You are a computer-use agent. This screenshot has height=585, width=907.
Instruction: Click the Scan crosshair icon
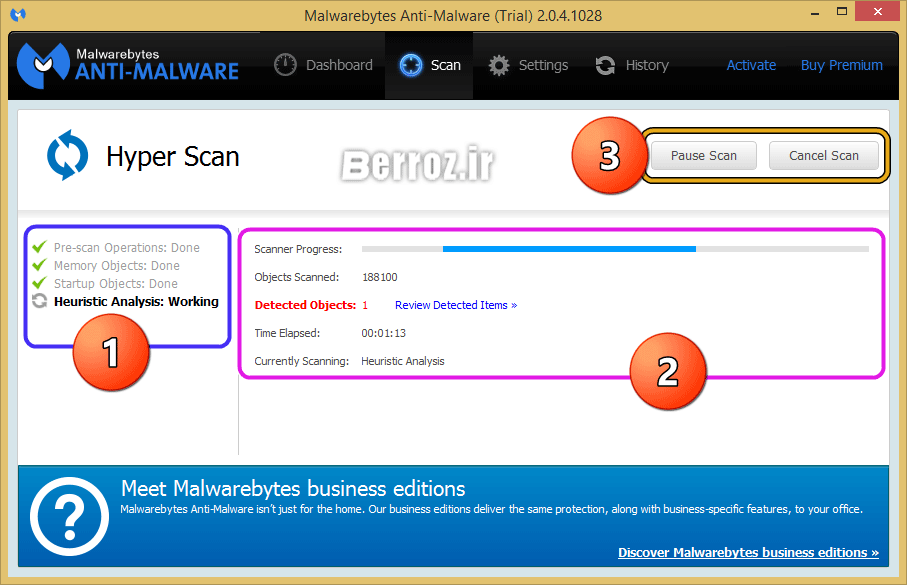(411, 65)
